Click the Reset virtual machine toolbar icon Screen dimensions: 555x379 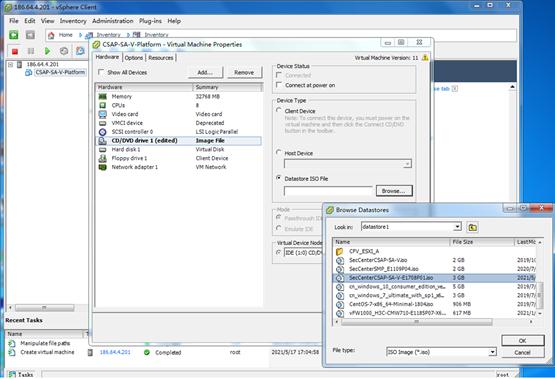(64, 51)
